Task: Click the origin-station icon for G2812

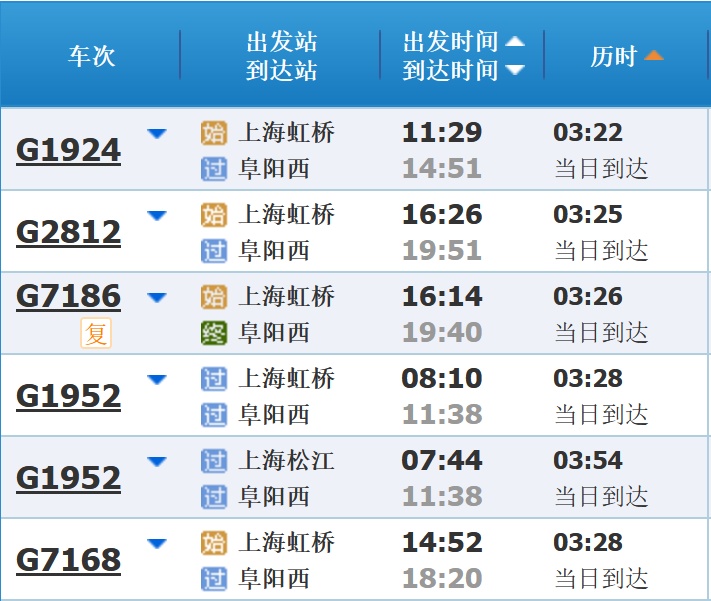Action: tap(214, 215)
